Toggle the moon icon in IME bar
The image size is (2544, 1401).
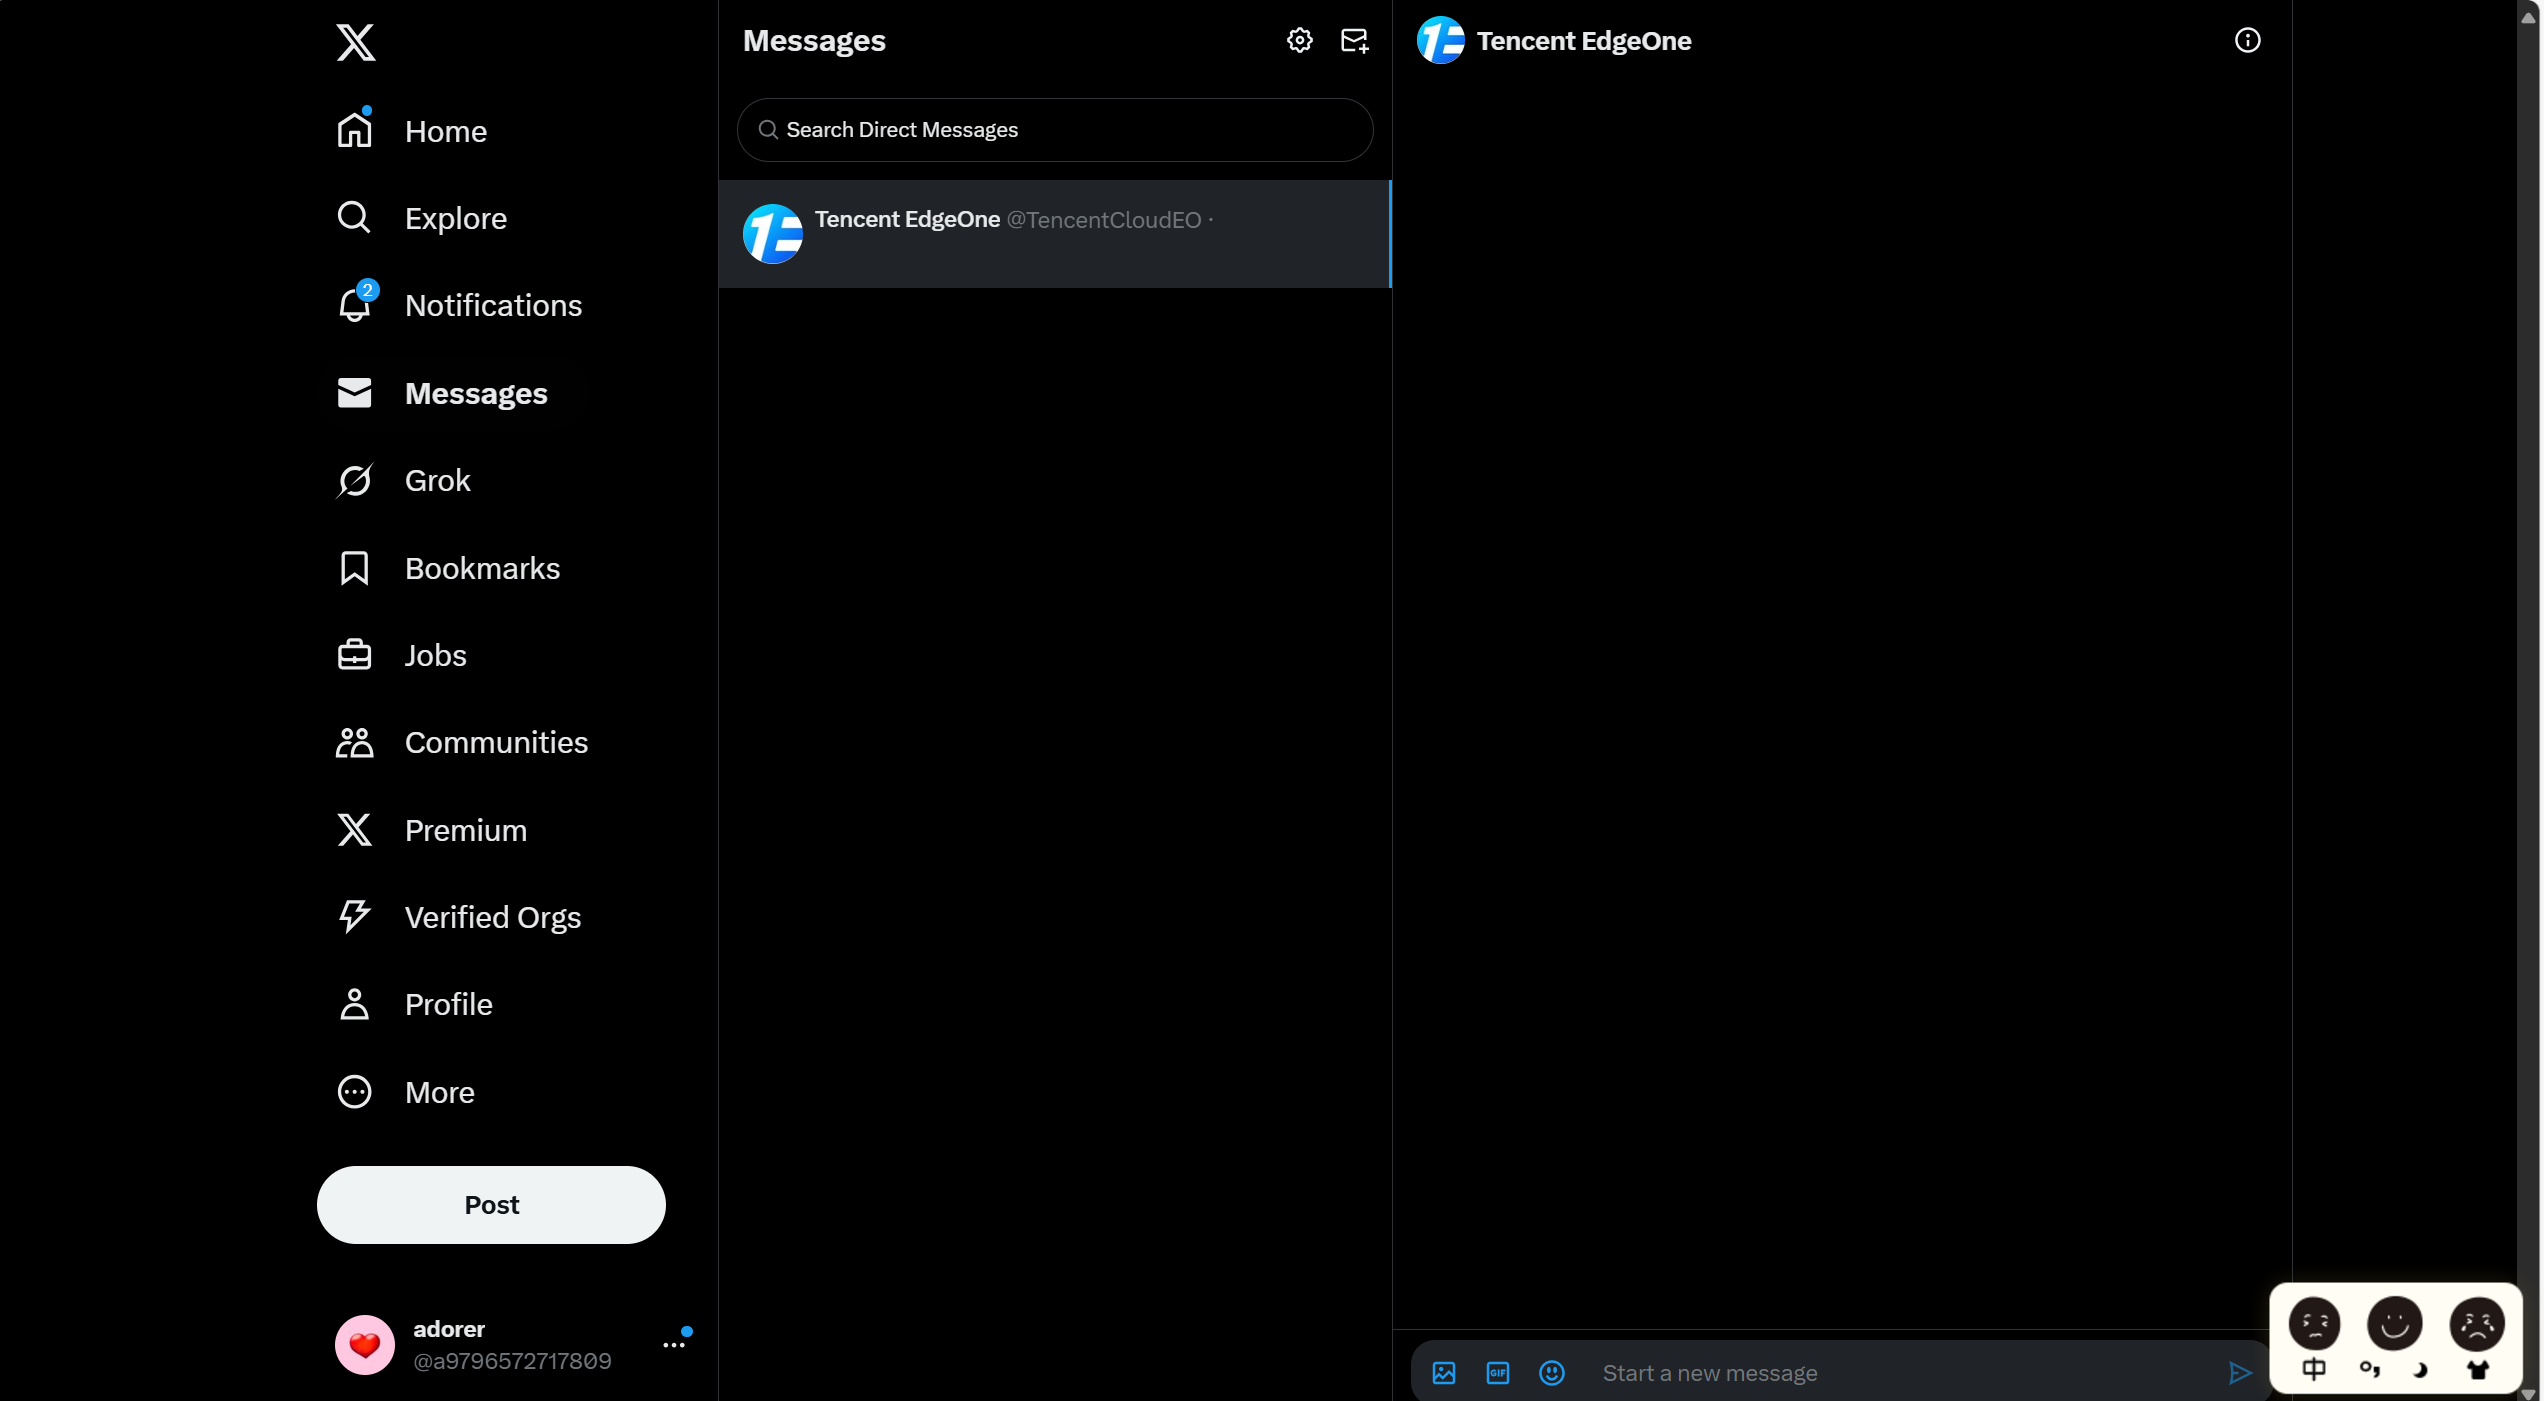(x=2421, y=1369)
